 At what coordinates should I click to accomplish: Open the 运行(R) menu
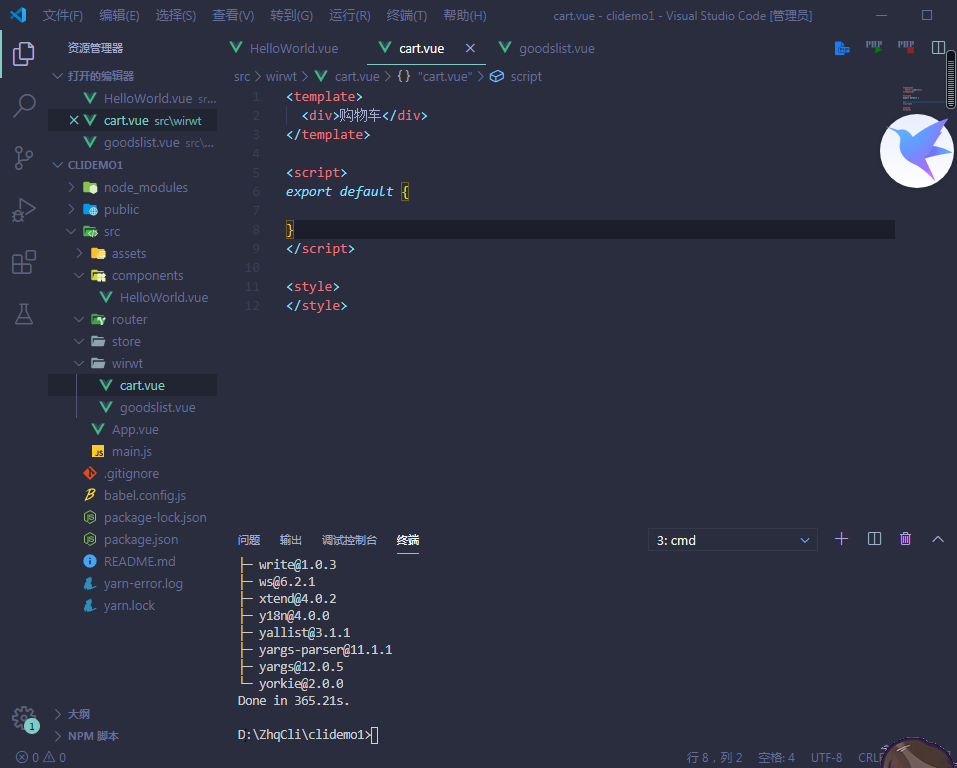[x=350, y=15]
